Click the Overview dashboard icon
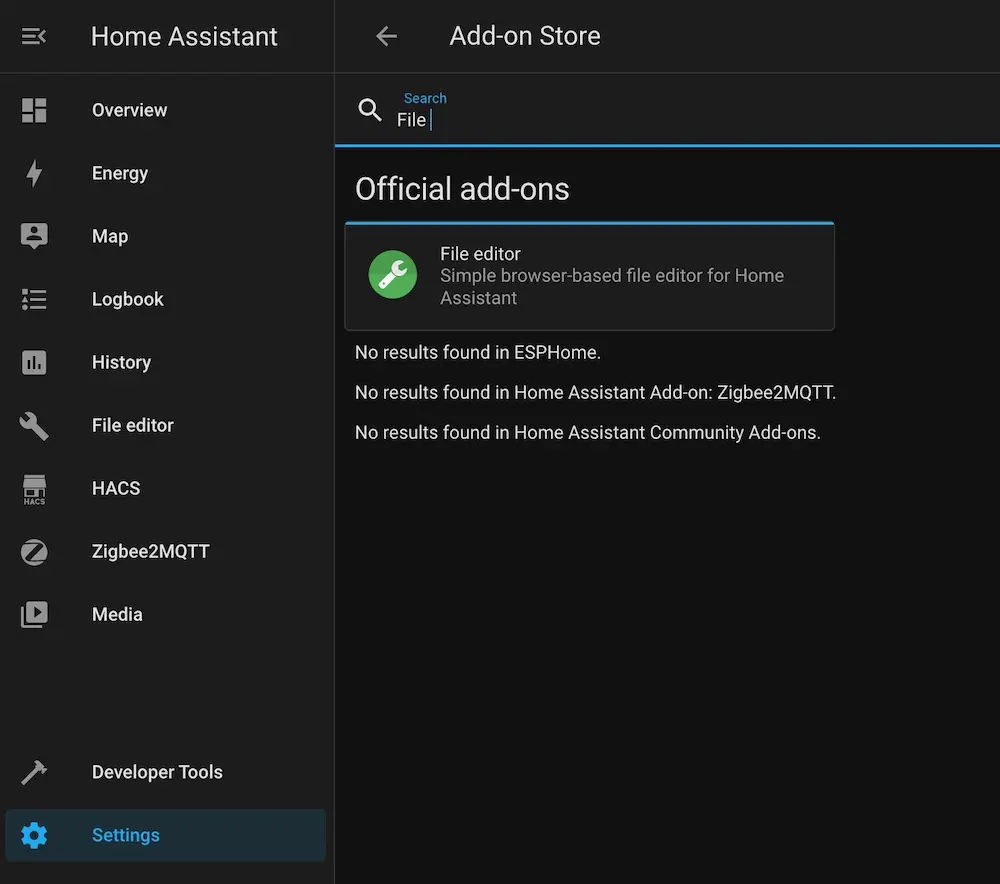This screenshot has width=1000, height=884. (x=34, y=110)
